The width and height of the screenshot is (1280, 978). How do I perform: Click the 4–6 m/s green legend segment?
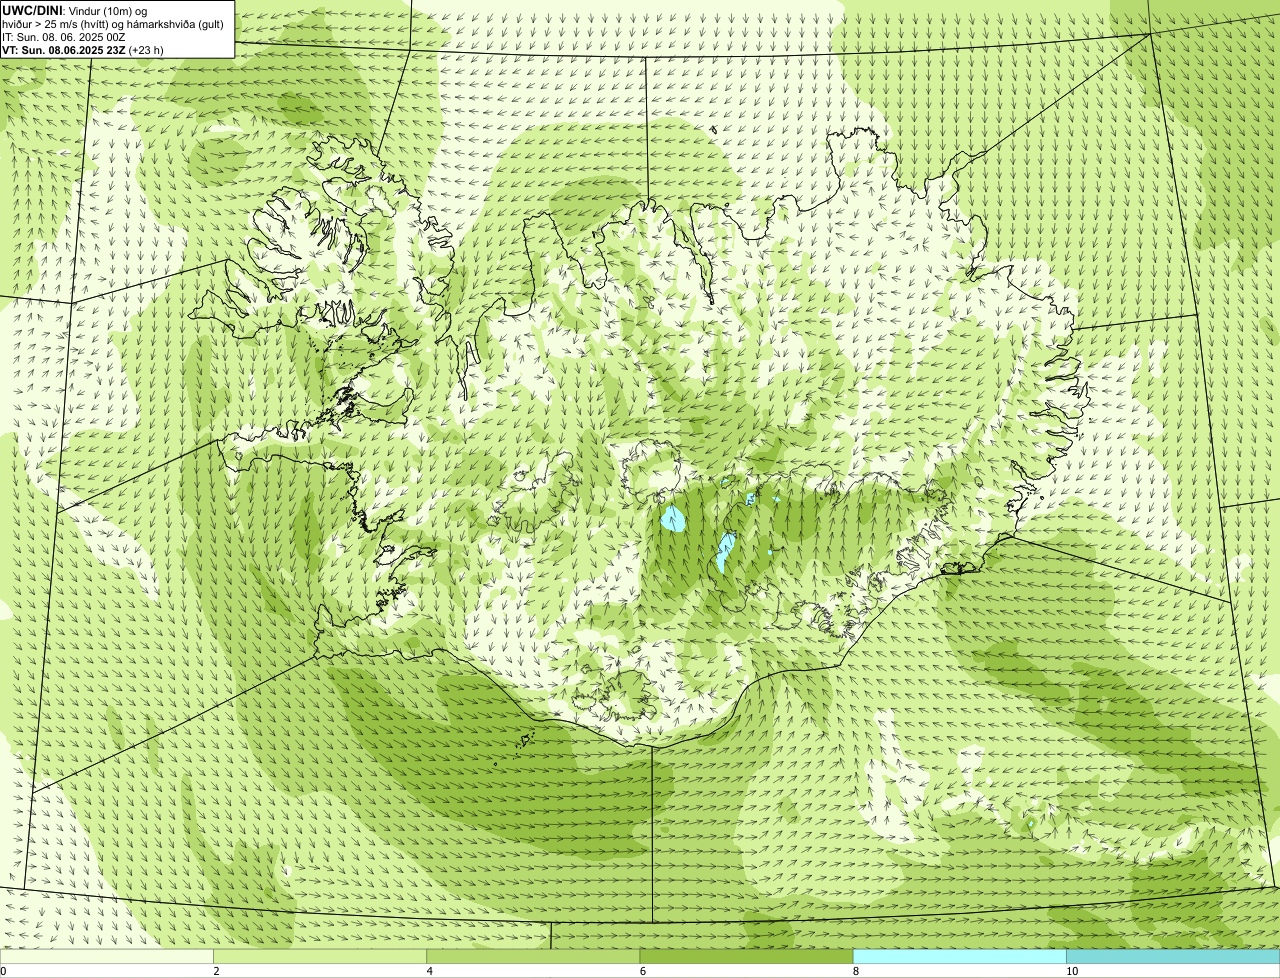pos(533,957)
